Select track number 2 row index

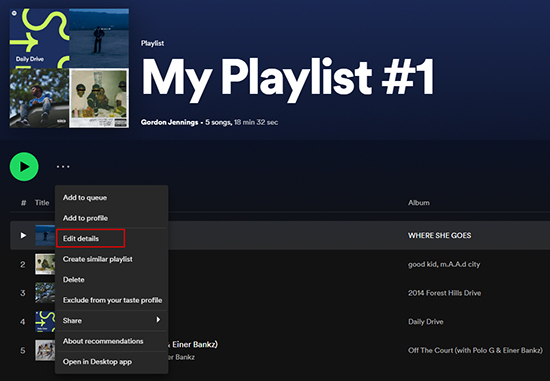22,264
